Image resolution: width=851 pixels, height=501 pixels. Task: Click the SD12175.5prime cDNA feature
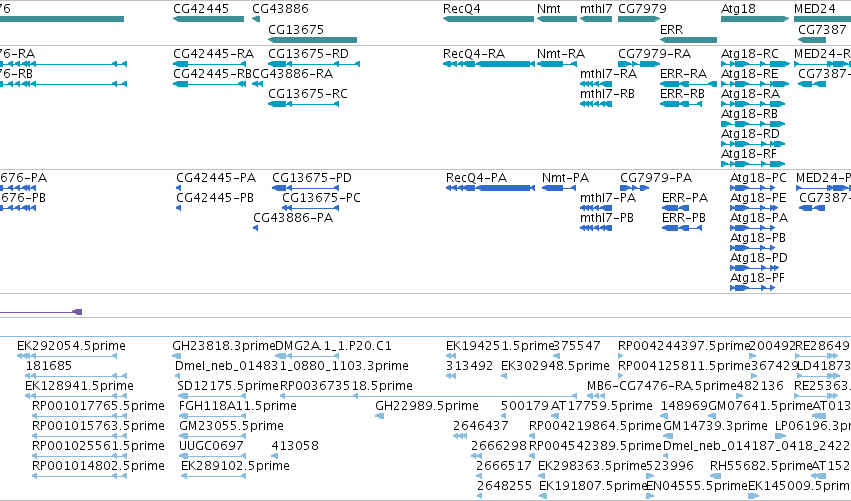point(212,396)
